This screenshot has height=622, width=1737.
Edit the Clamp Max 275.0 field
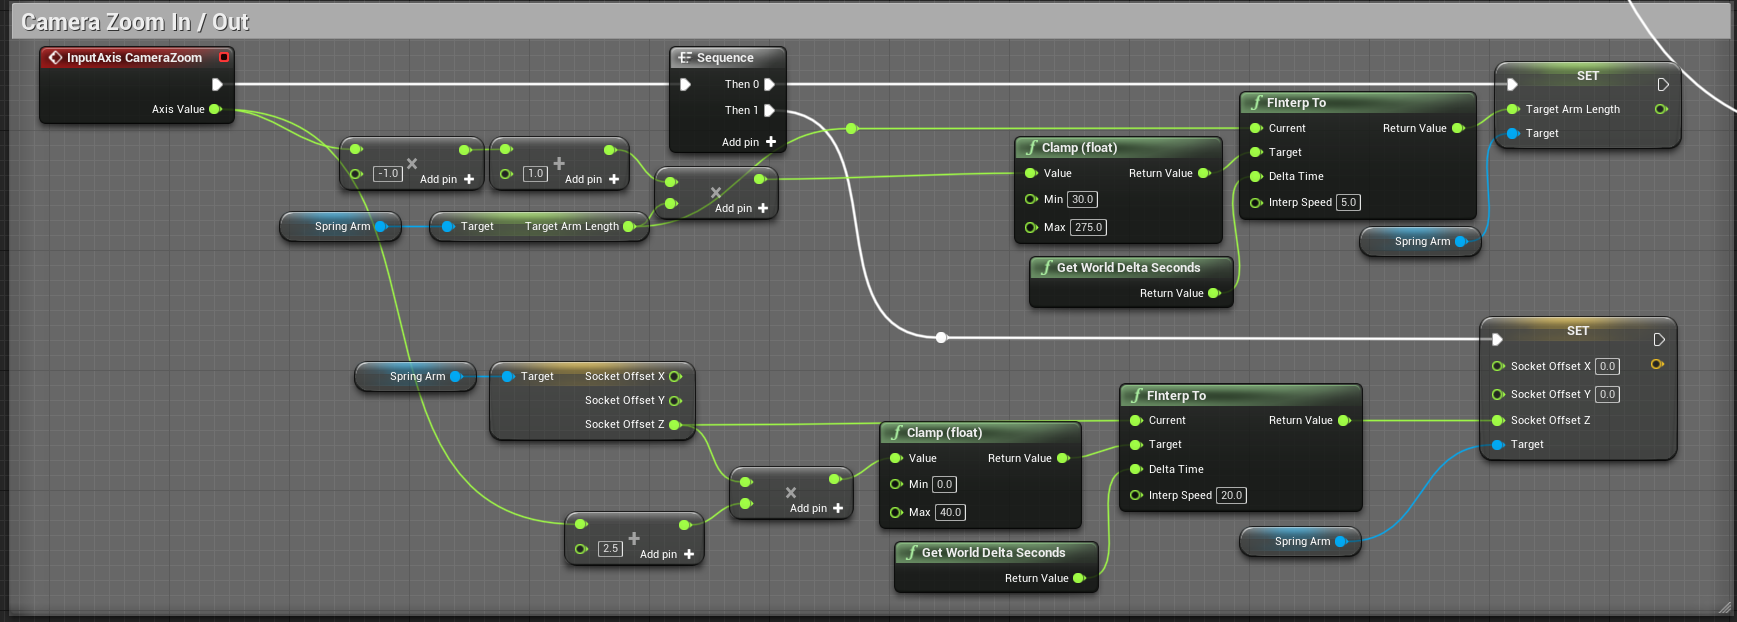coord(1088,228)
